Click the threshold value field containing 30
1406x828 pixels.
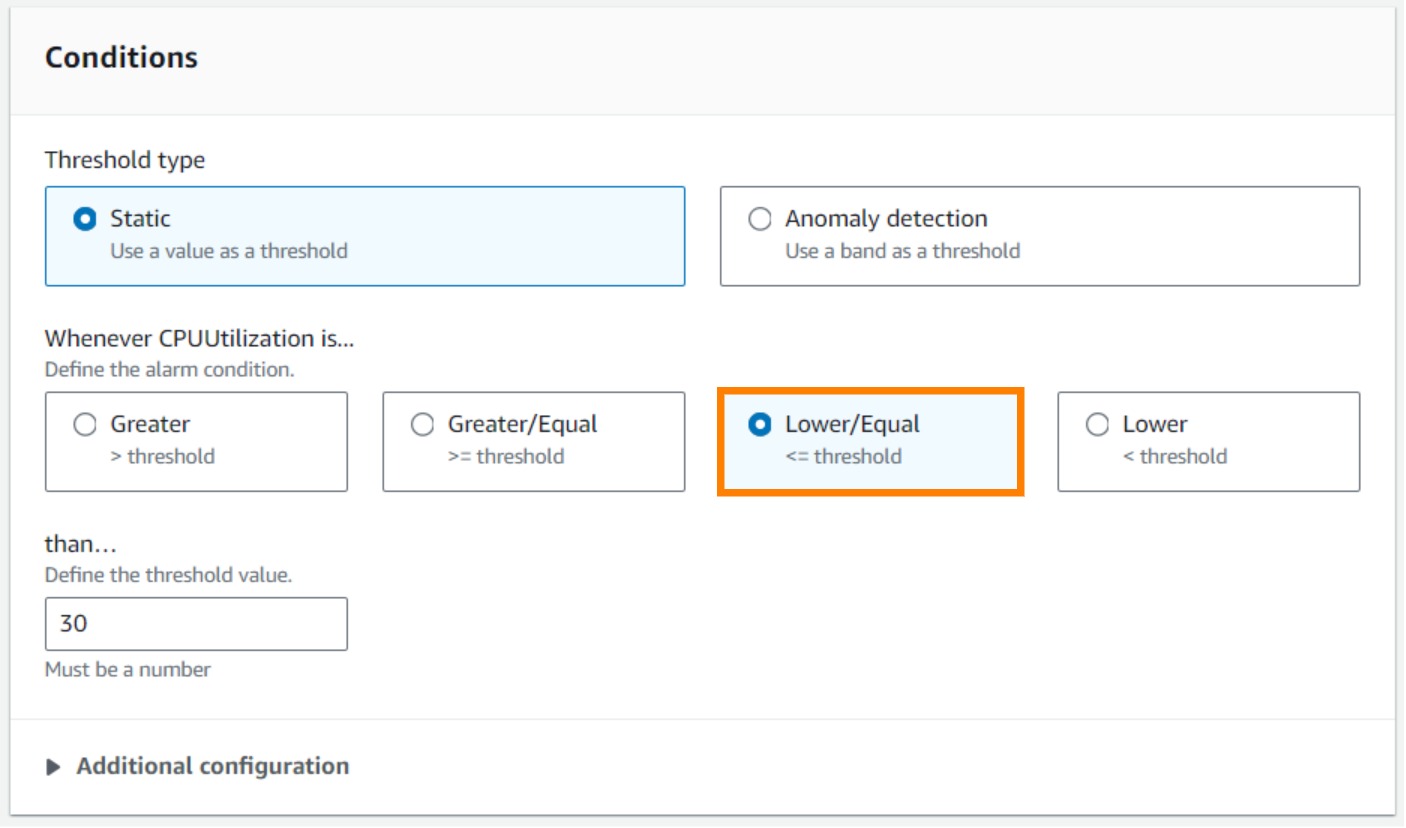[x=196, y=624]
